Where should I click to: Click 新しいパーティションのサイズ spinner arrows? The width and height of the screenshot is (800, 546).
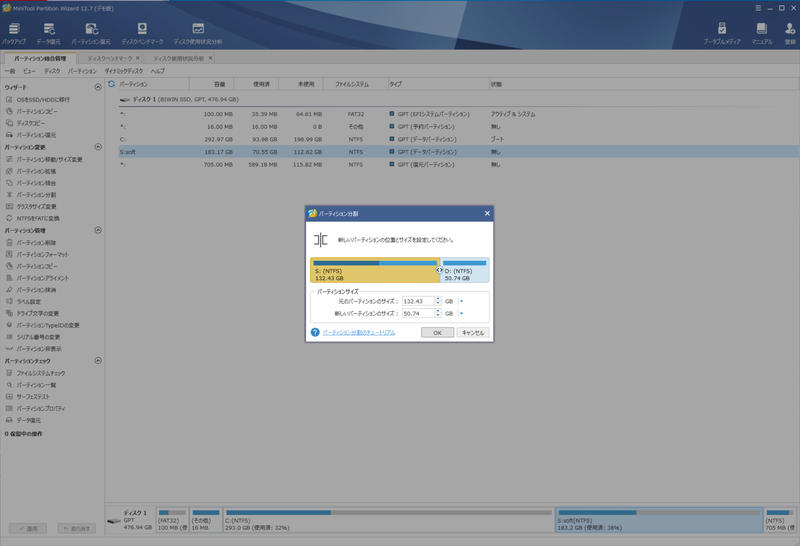click(438, 313)
